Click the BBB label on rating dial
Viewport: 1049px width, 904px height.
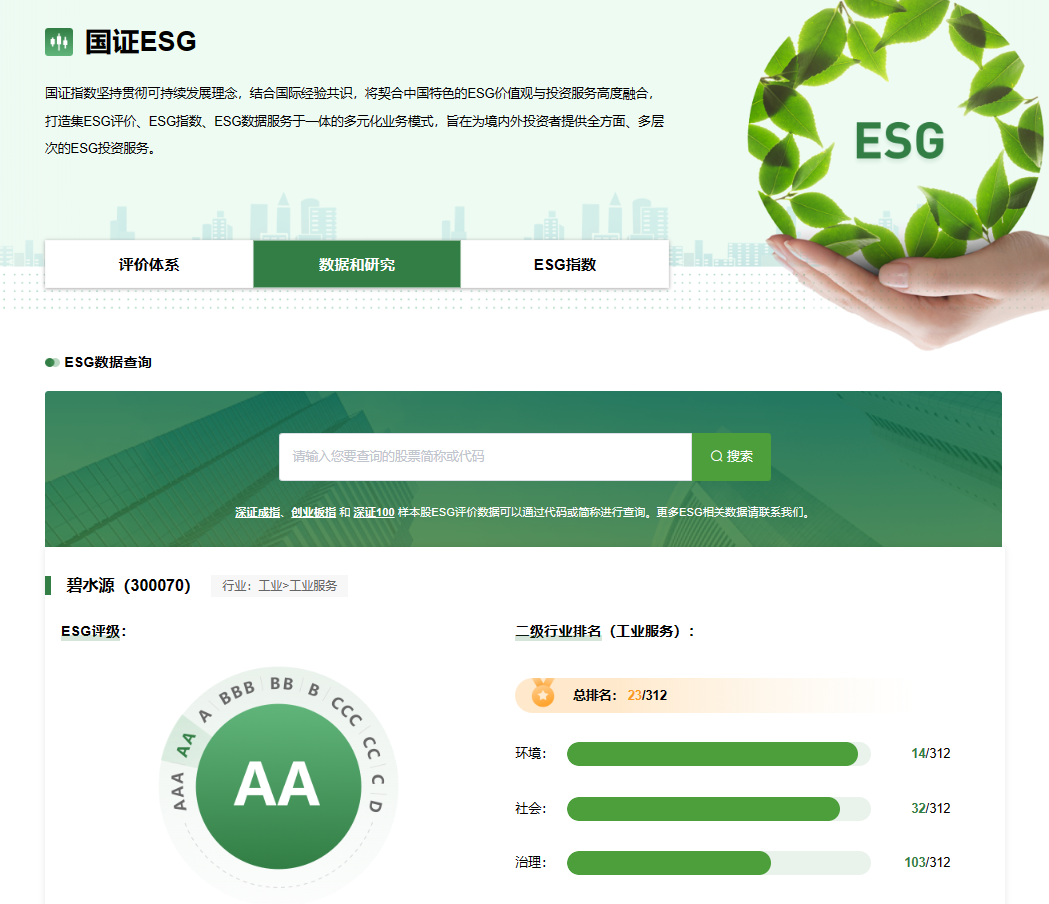(237, 693)
